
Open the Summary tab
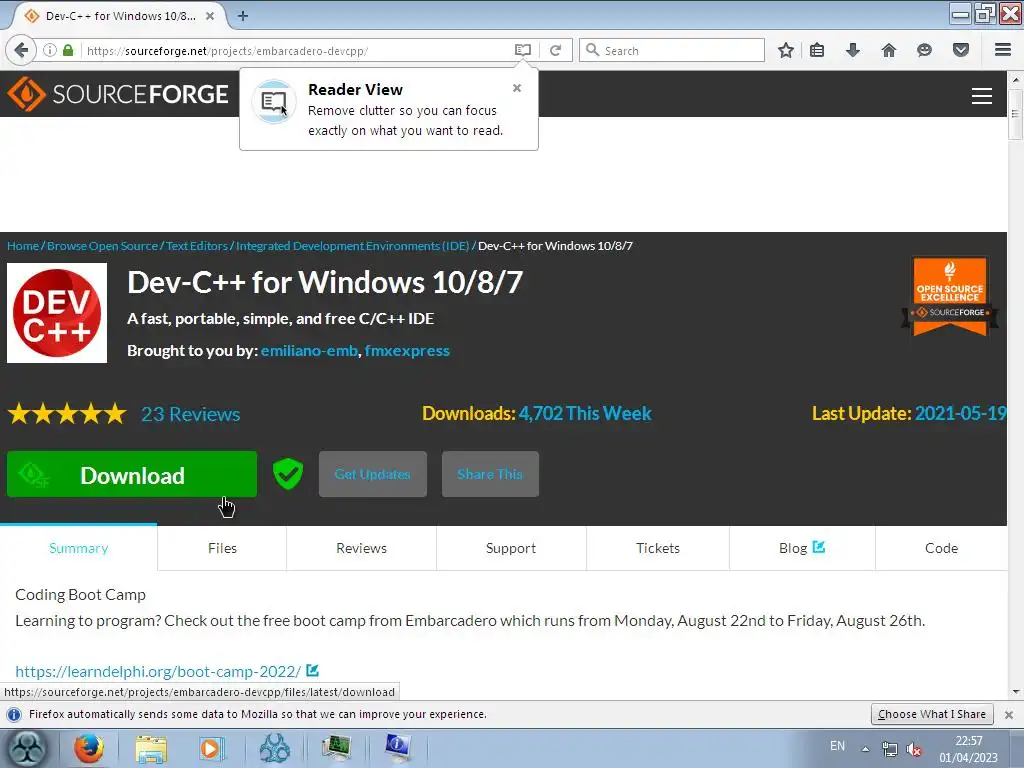[78, 548]
